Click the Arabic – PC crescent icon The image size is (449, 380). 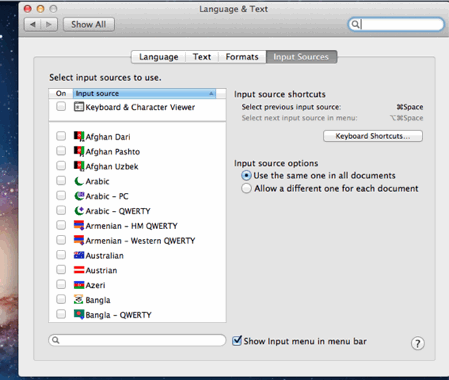point(79,196)
